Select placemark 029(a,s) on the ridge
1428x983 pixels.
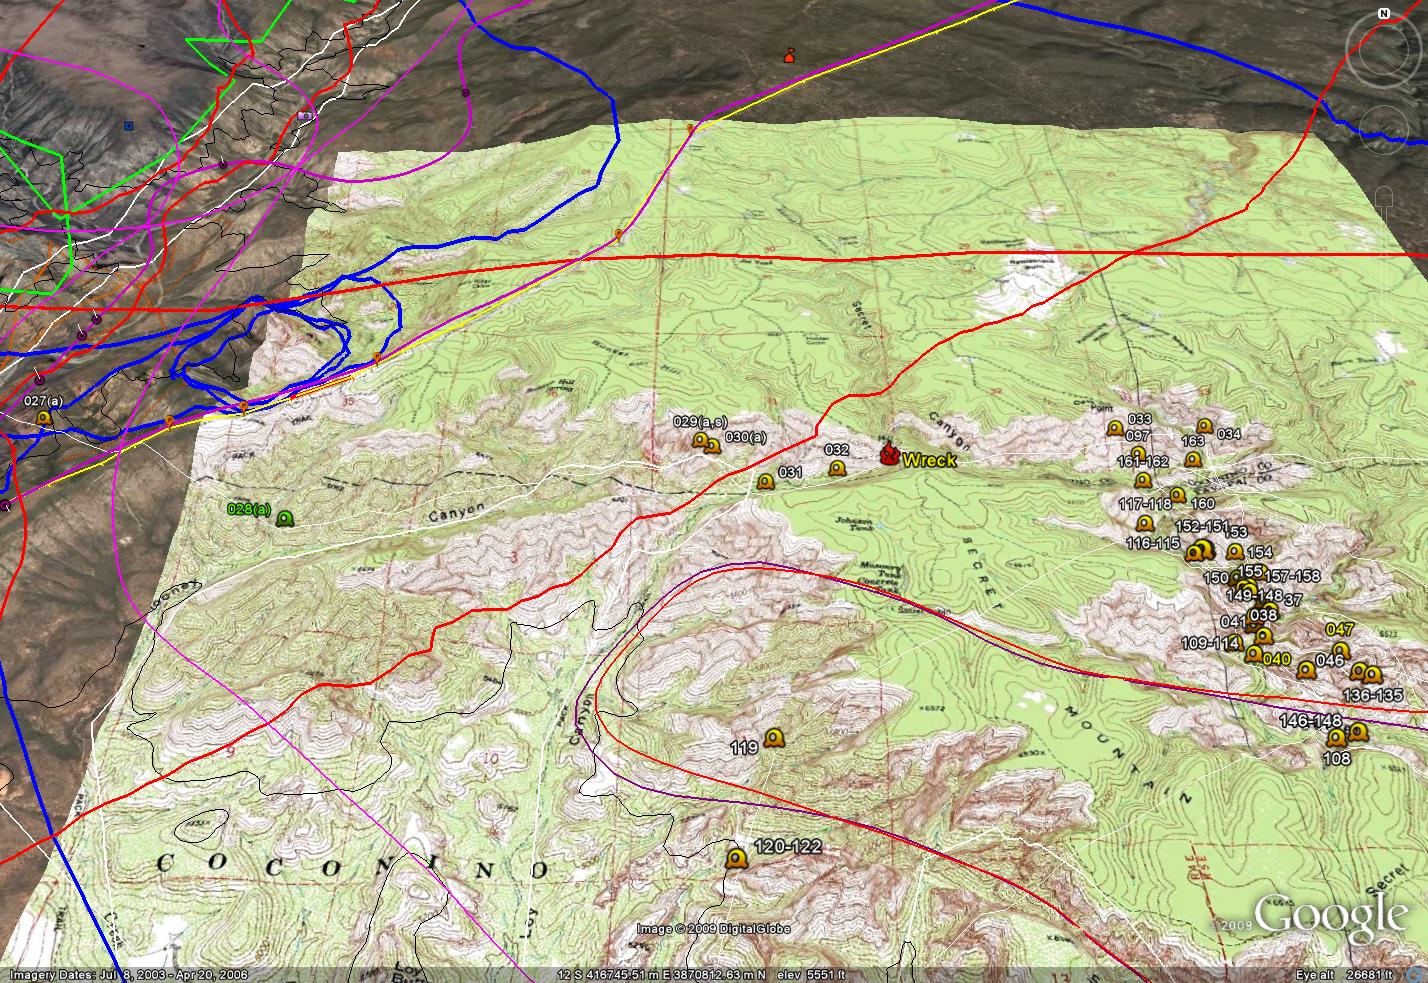[x=700, y=440]
